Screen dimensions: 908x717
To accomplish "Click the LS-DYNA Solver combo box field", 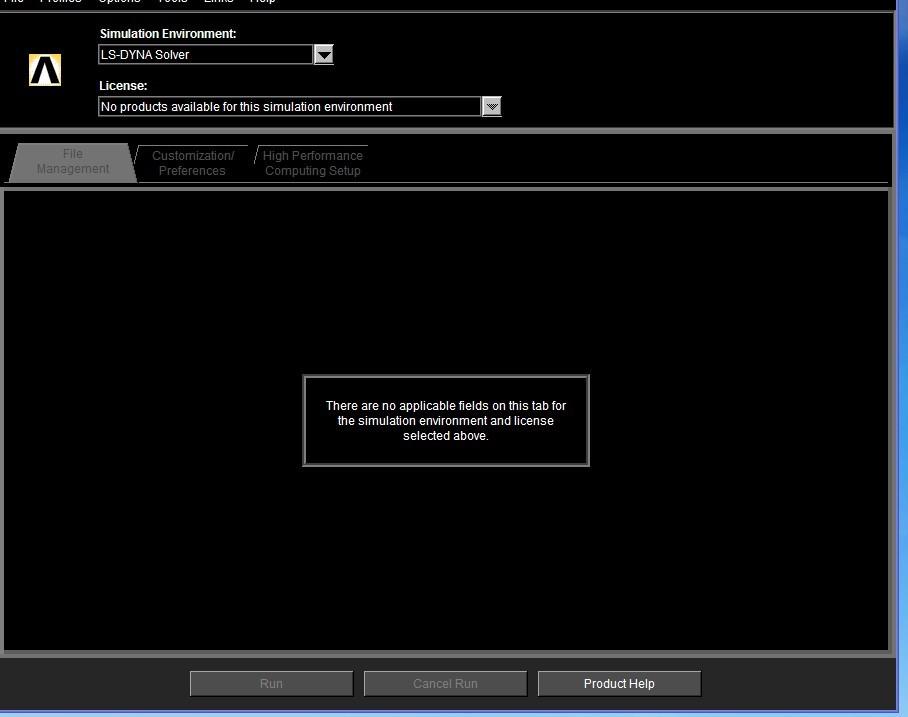I will [206, 55].
